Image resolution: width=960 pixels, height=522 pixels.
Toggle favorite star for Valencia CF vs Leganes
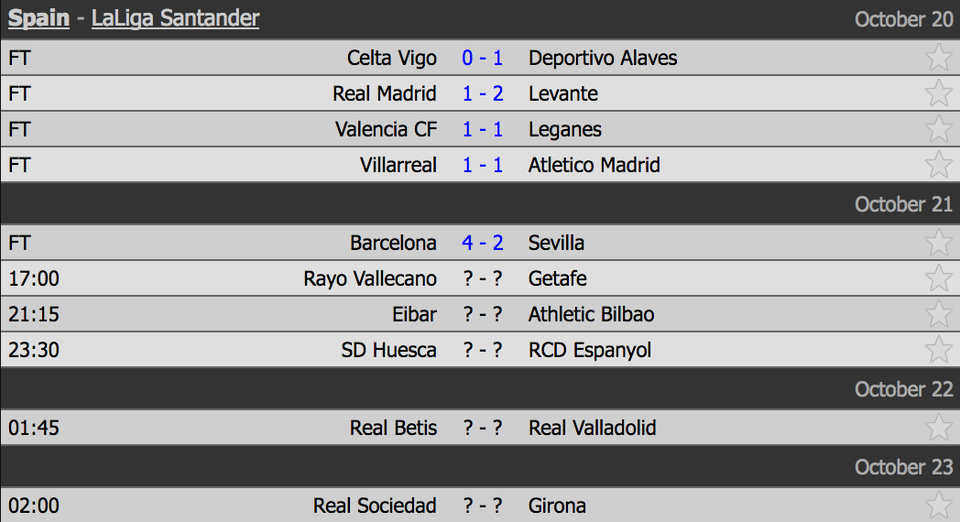click(x=938, y=129)
